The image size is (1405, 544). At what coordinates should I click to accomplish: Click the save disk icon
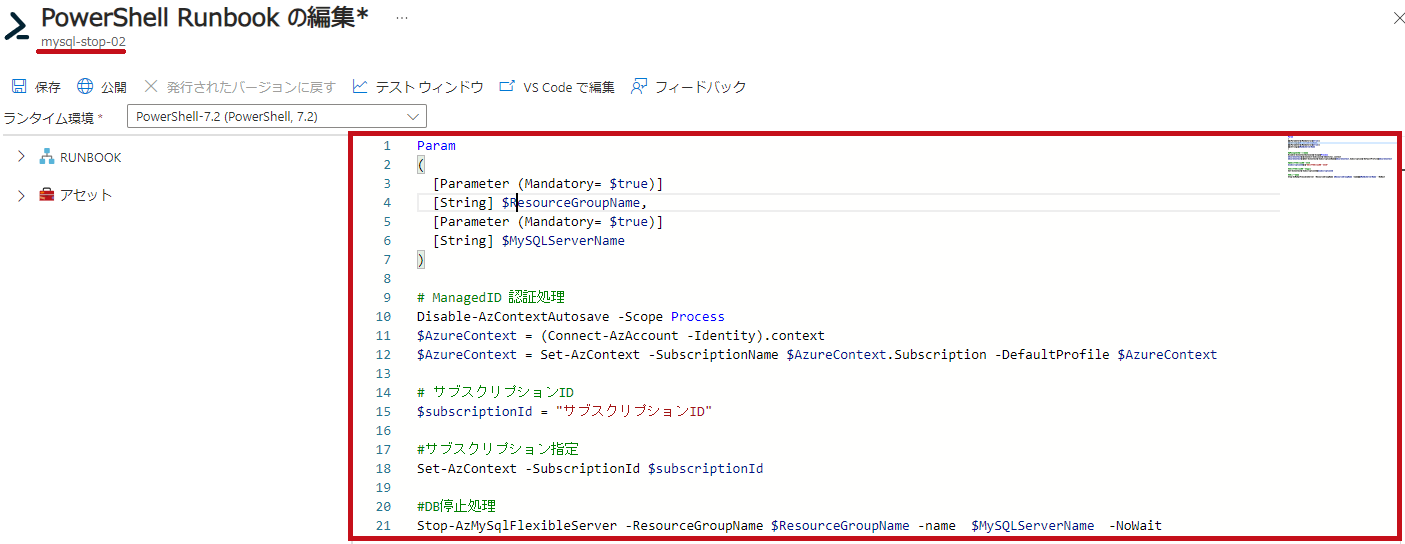(x=19, y=87)
